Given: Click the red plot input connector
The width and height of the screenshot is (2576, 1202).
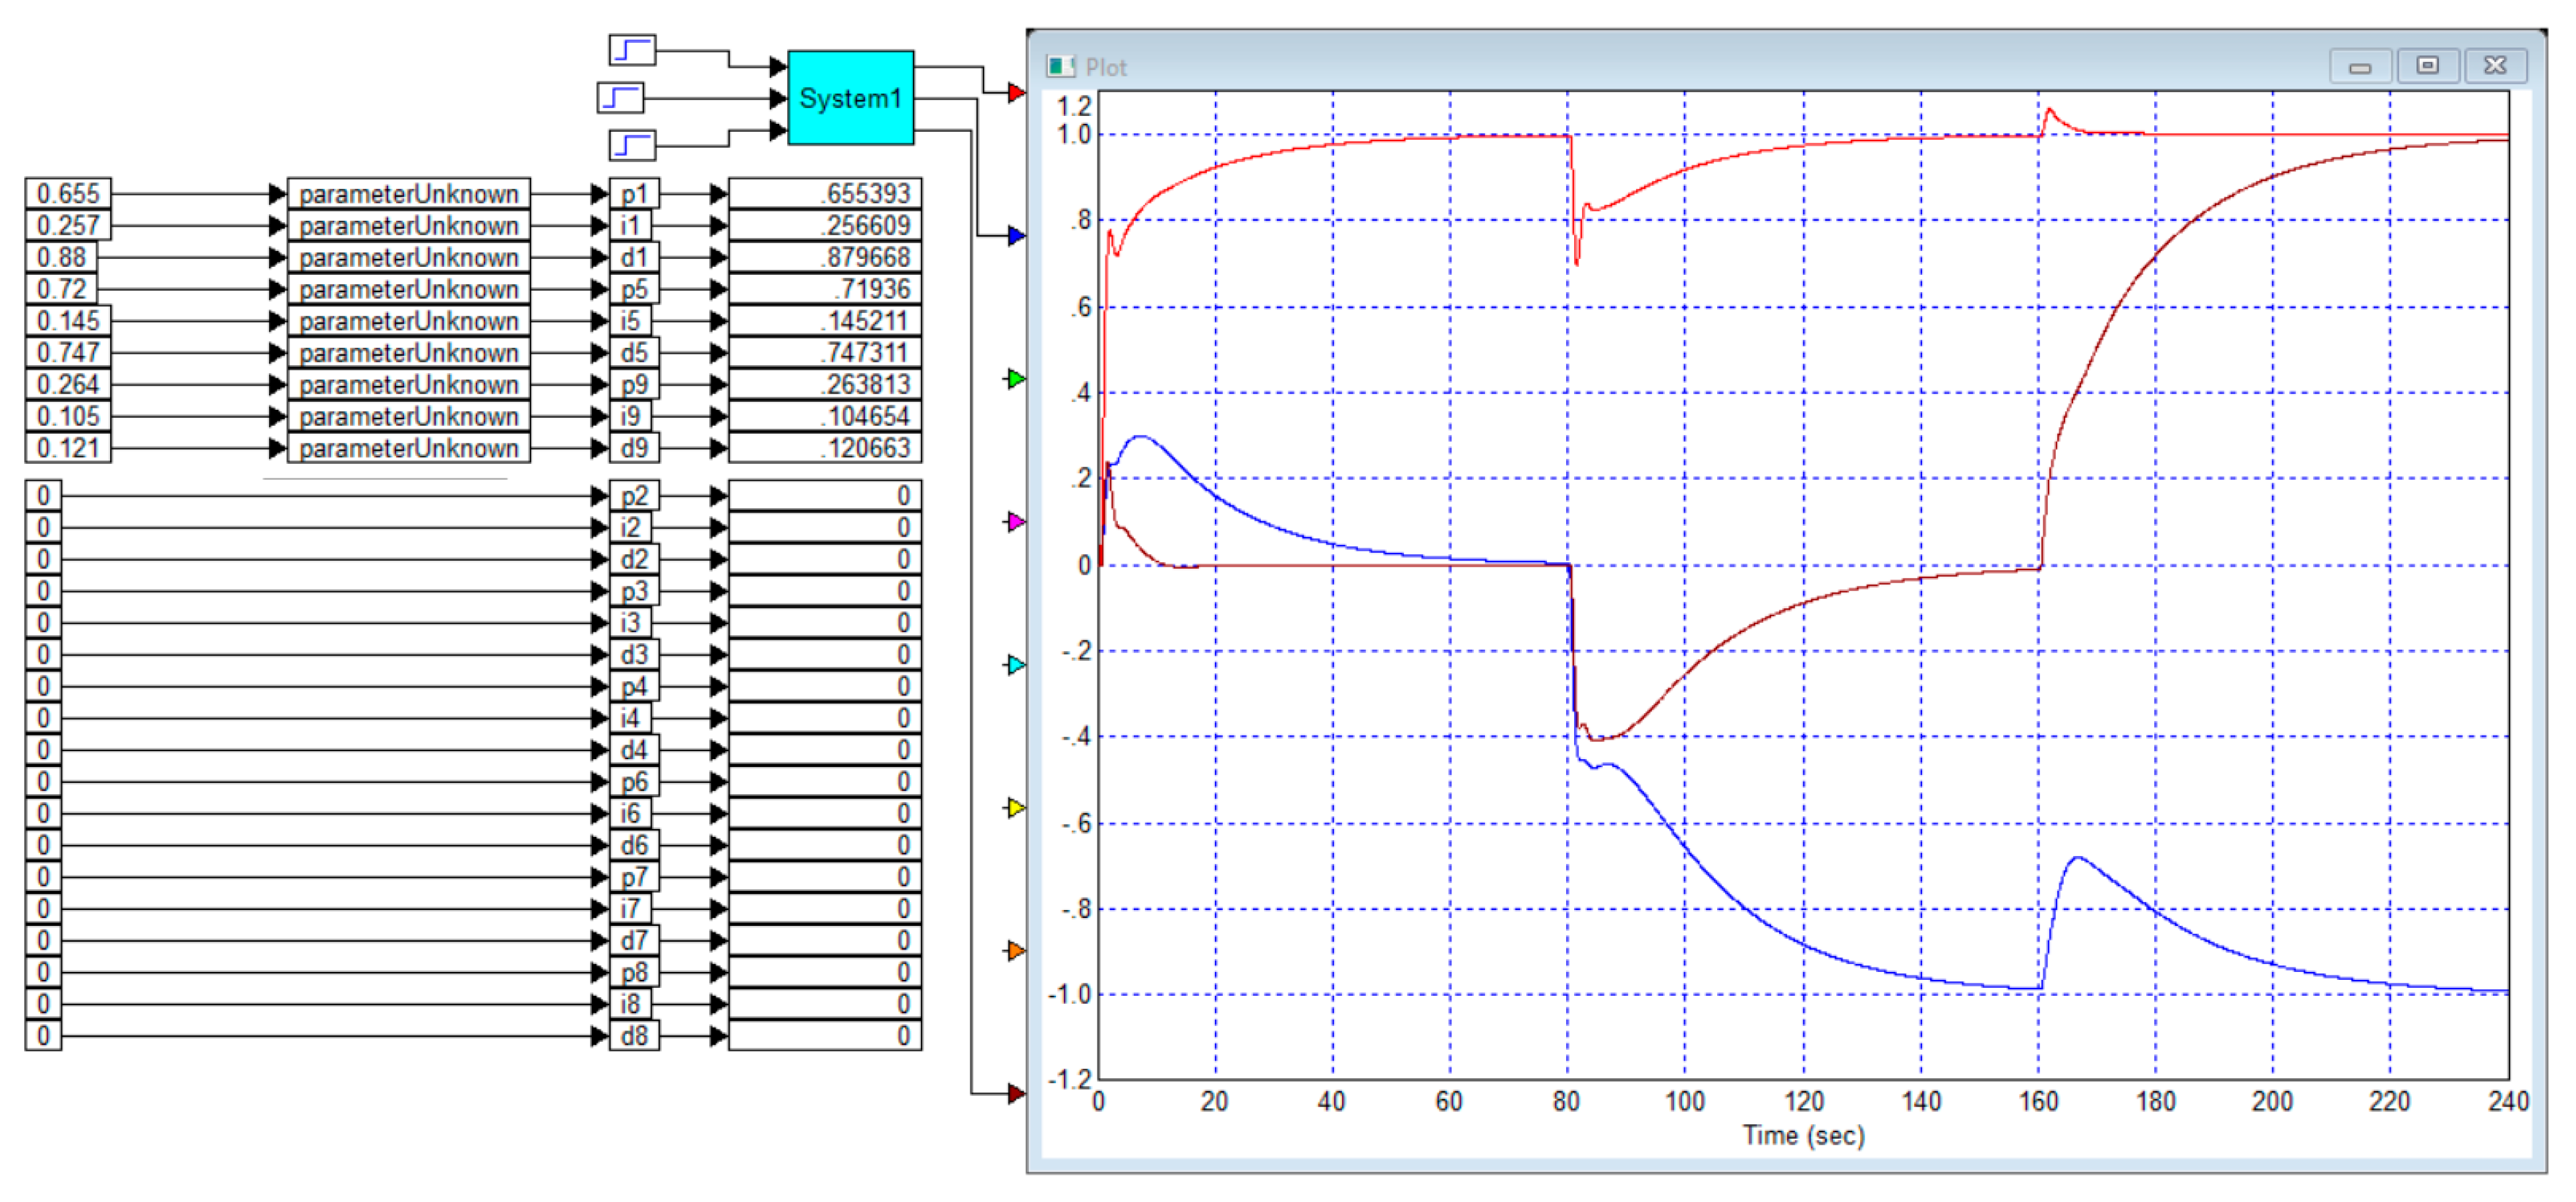Looking at the screenshot, I should tap(1016, 93).
